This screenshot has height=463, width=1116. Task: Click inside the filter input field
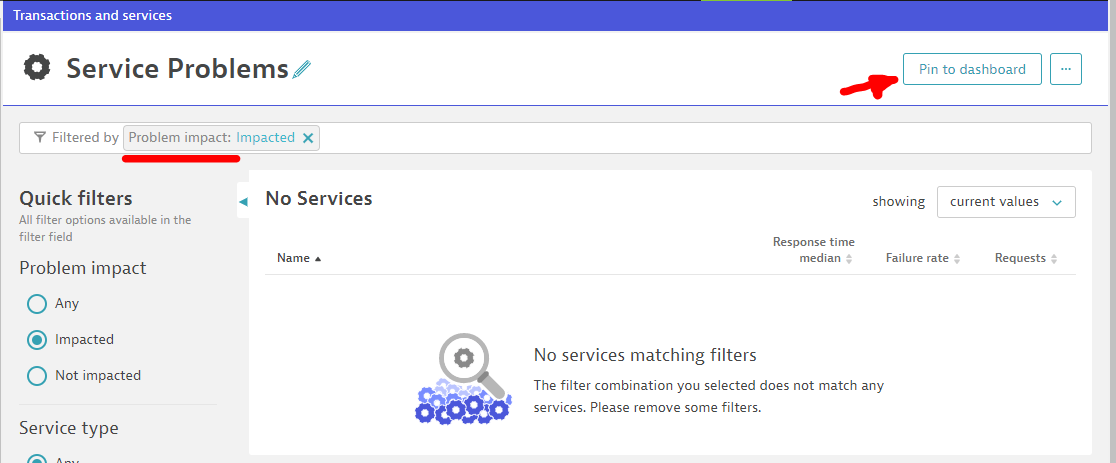pyautogui.click(x=700, y=138)
